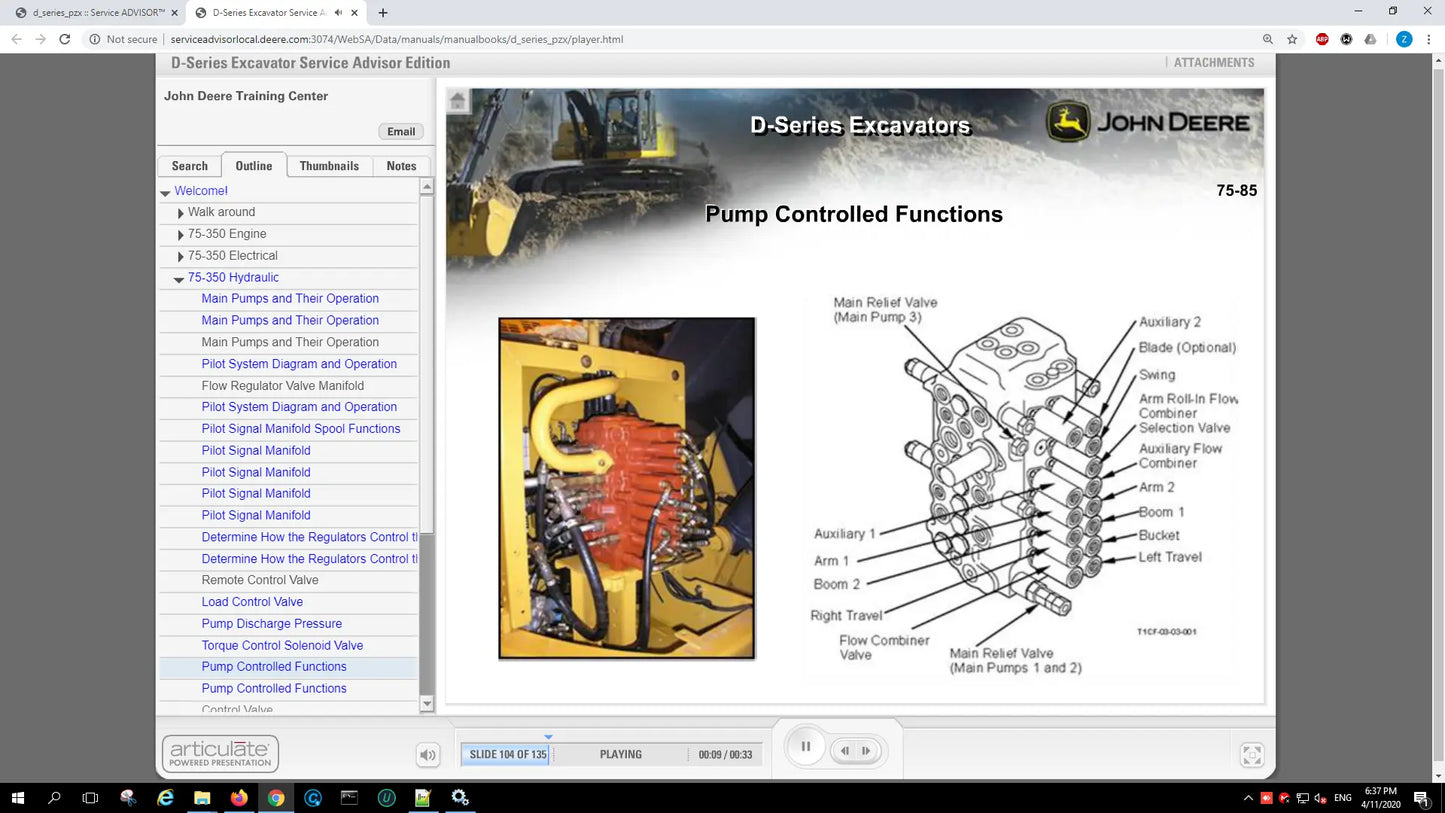Go to the previous slide
Screen dimensions: 1445x813
point(845,751)
